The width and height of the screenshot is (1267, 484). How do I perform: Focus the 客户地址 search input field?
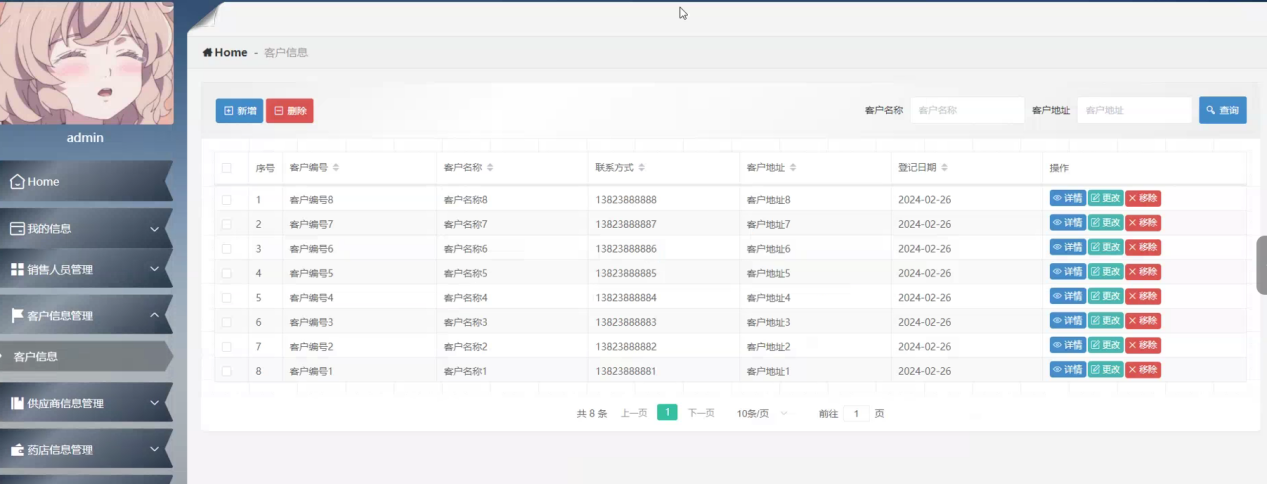click(x=1135, y=110)
